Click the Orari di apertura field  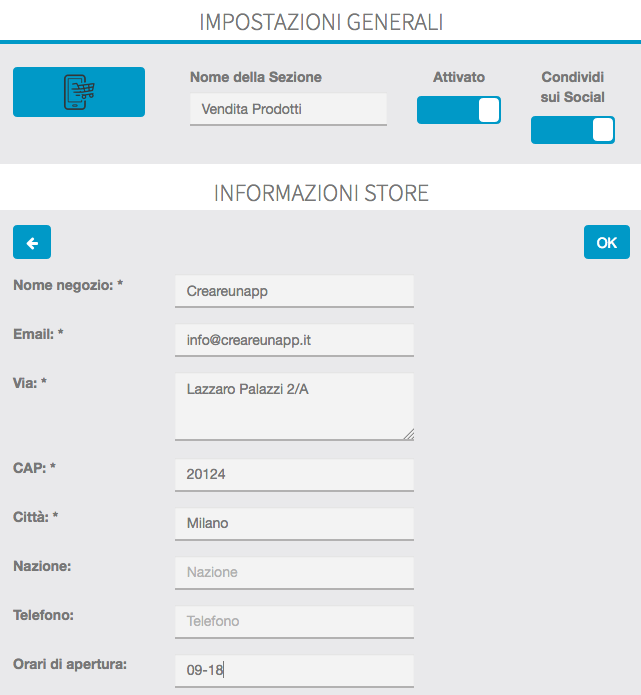click(294, 670)
